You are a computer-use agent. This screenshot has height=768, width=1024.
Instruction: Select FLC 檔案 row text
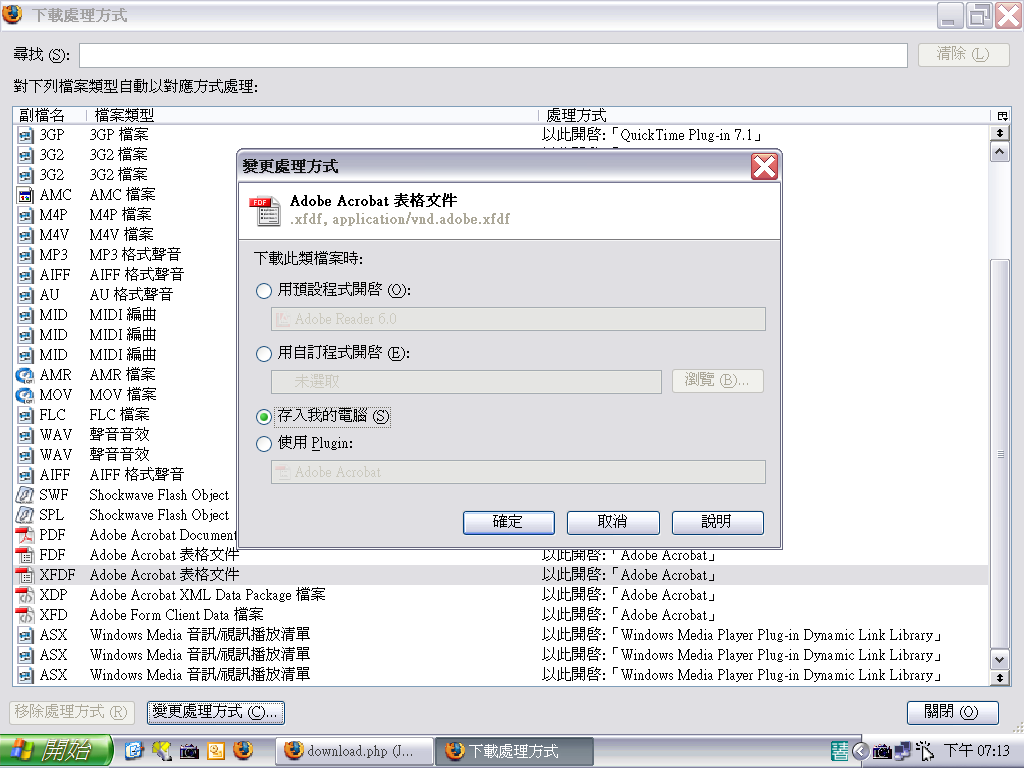point(120,415)
